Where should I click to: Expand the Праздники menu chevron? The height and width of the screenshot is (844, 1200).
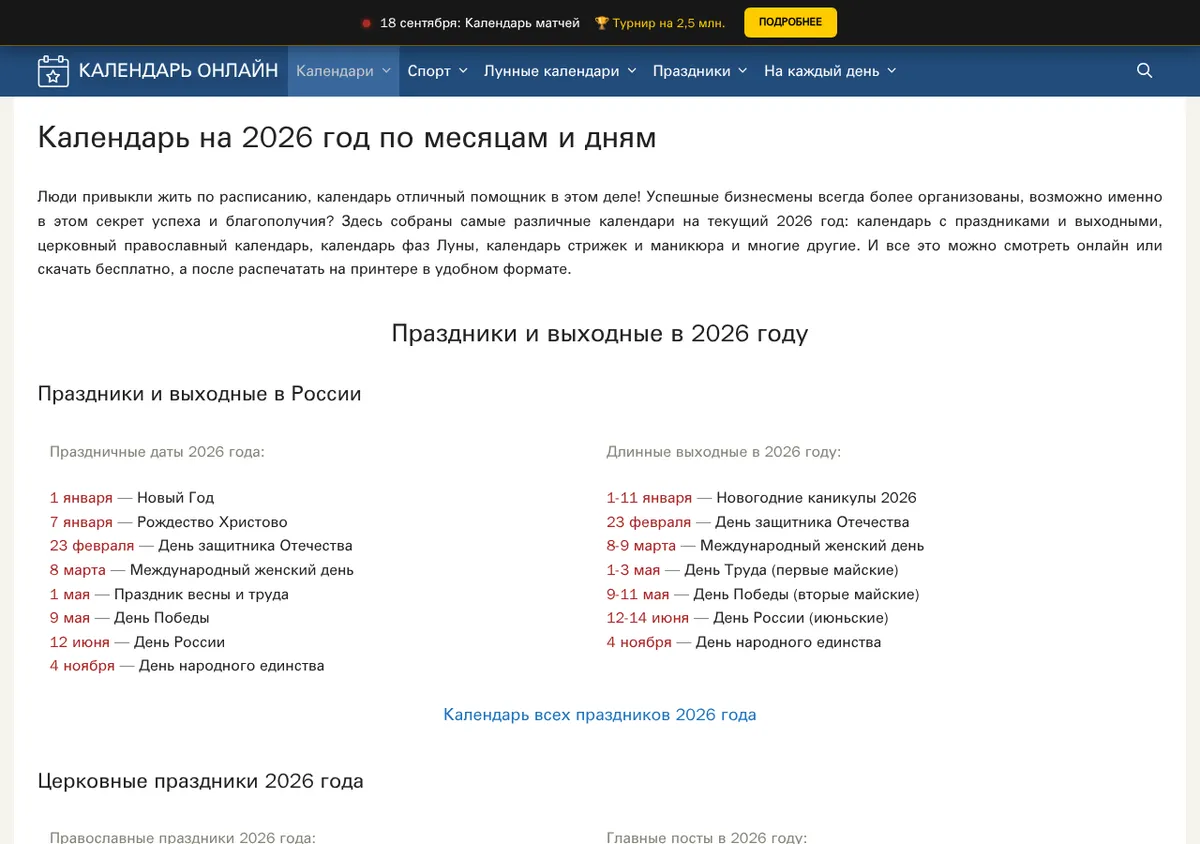(x=742, y=71)
